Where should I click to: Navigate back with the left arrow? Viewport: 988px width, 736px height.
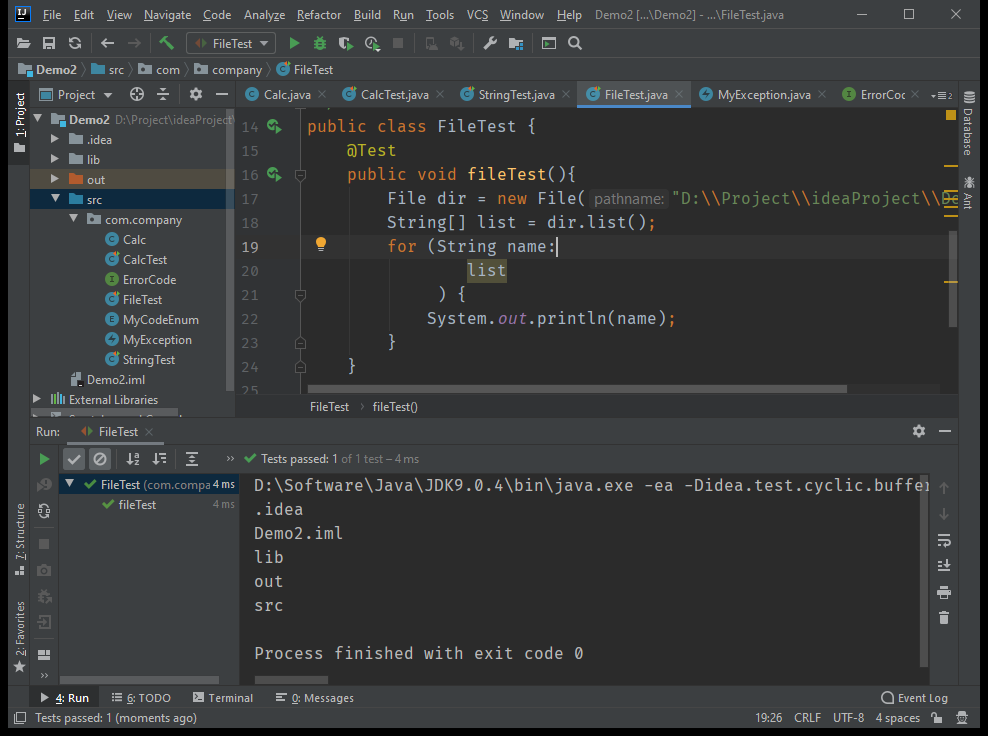108,43
